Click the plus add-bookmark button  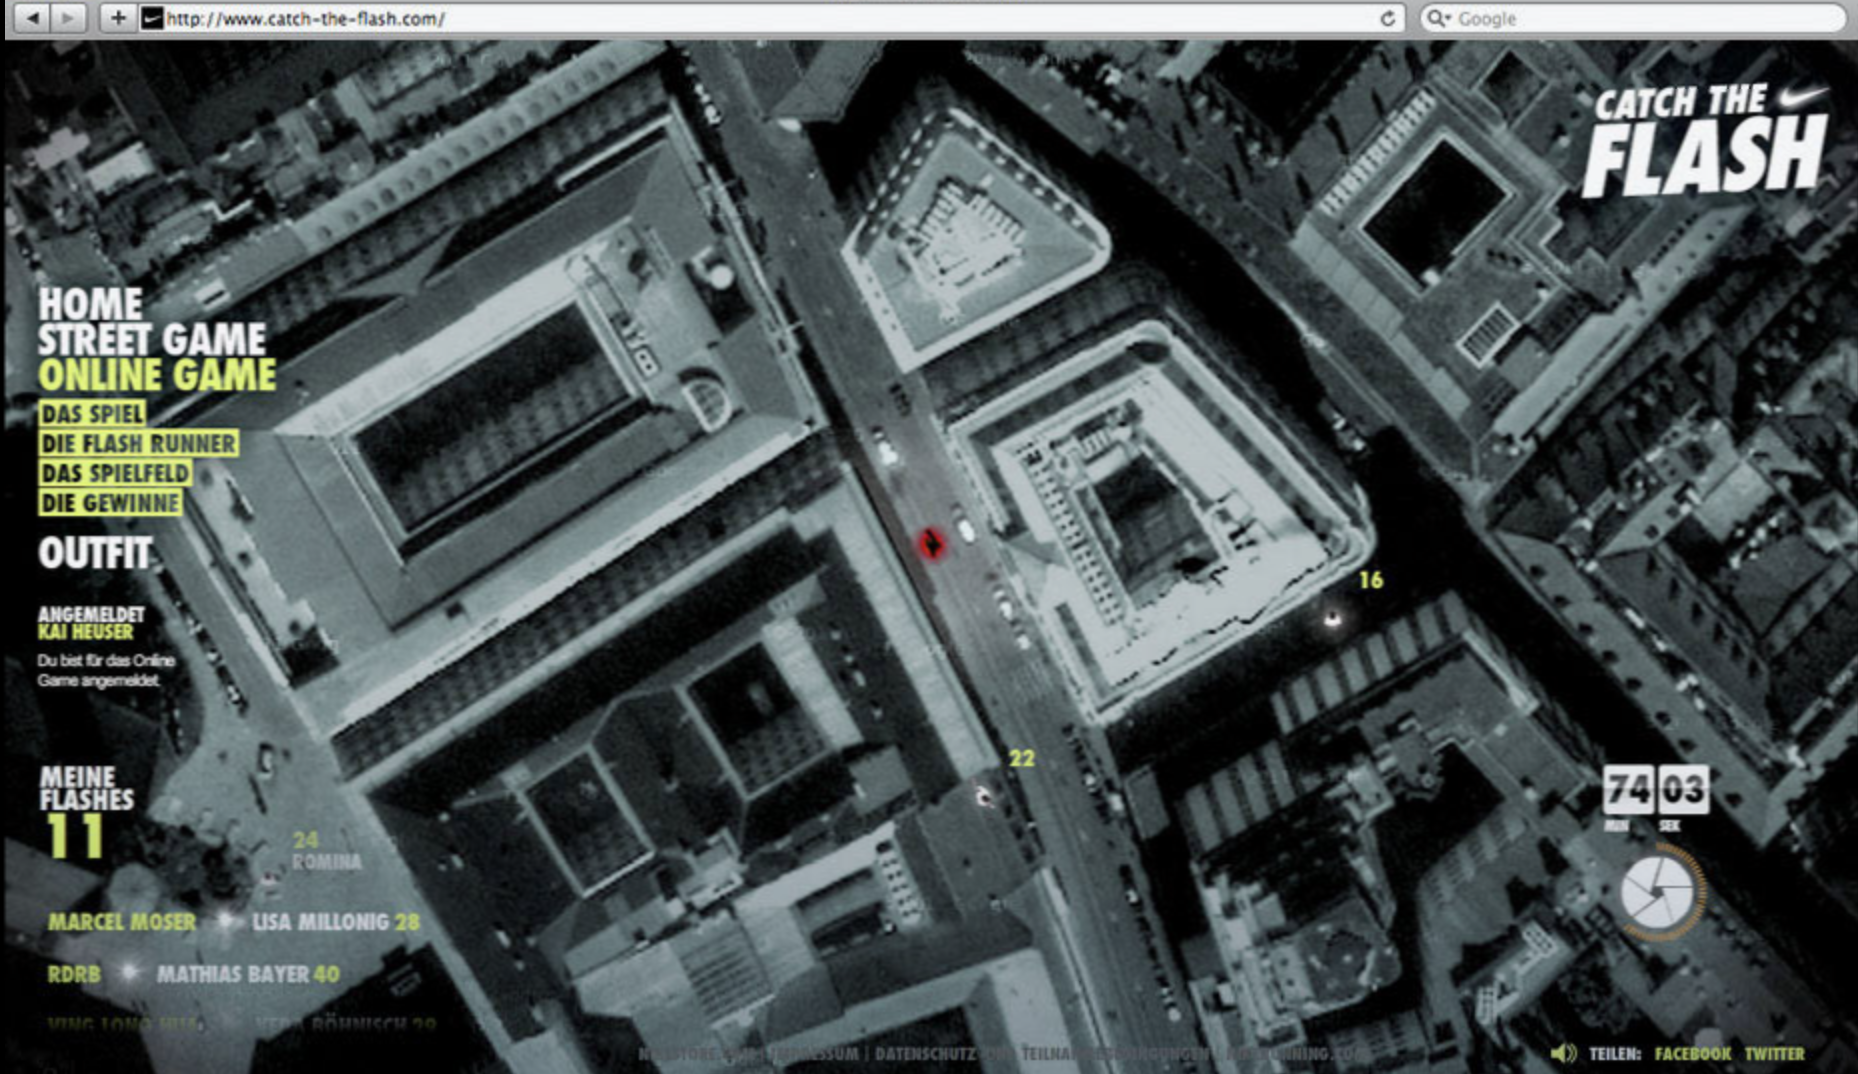(x=118, y=18)
